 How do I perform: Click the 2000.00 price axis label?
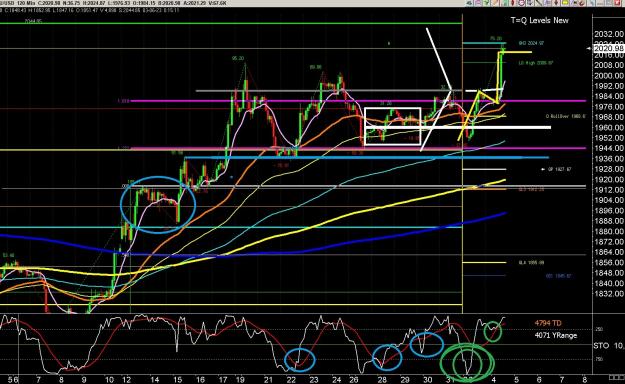609,76
